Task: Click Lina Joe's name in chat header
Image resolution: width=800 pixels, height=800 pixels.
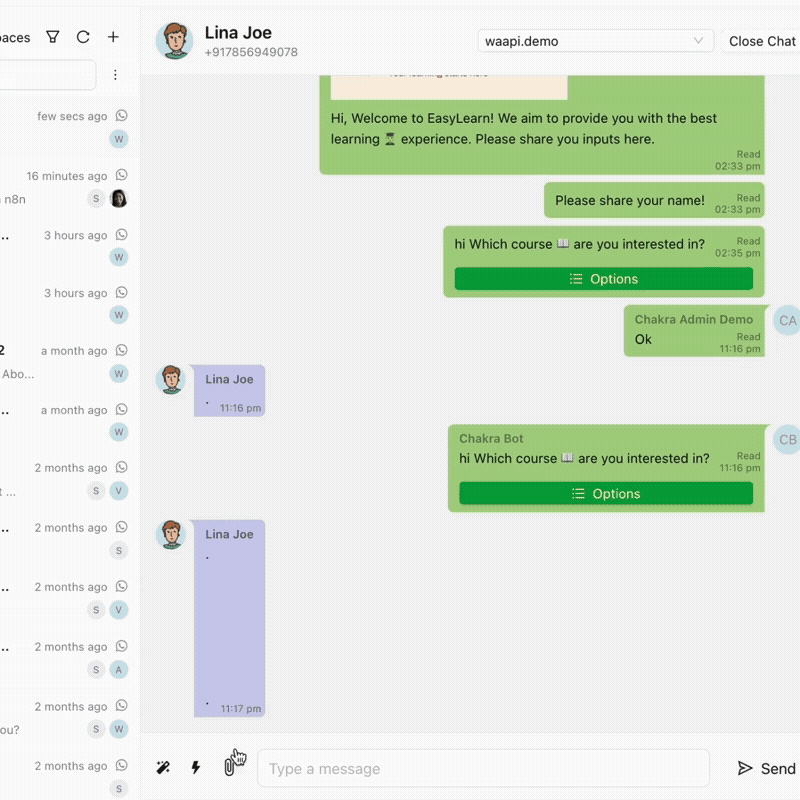Action: tap(238, 33)
